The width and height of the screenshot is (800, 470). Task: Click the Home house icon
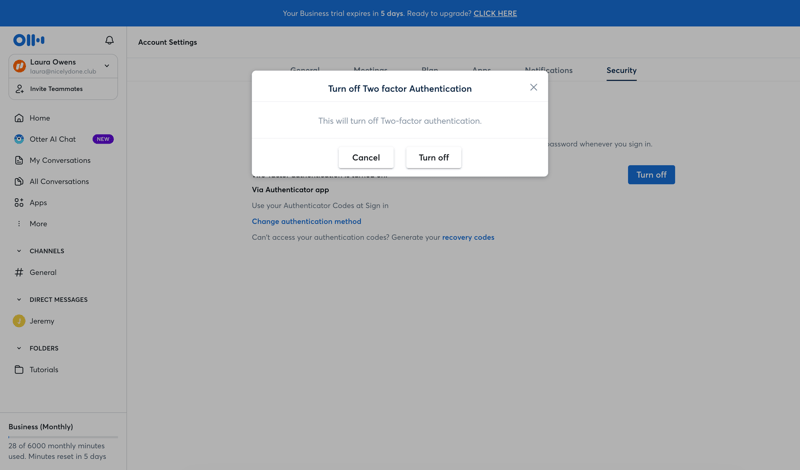19,118
